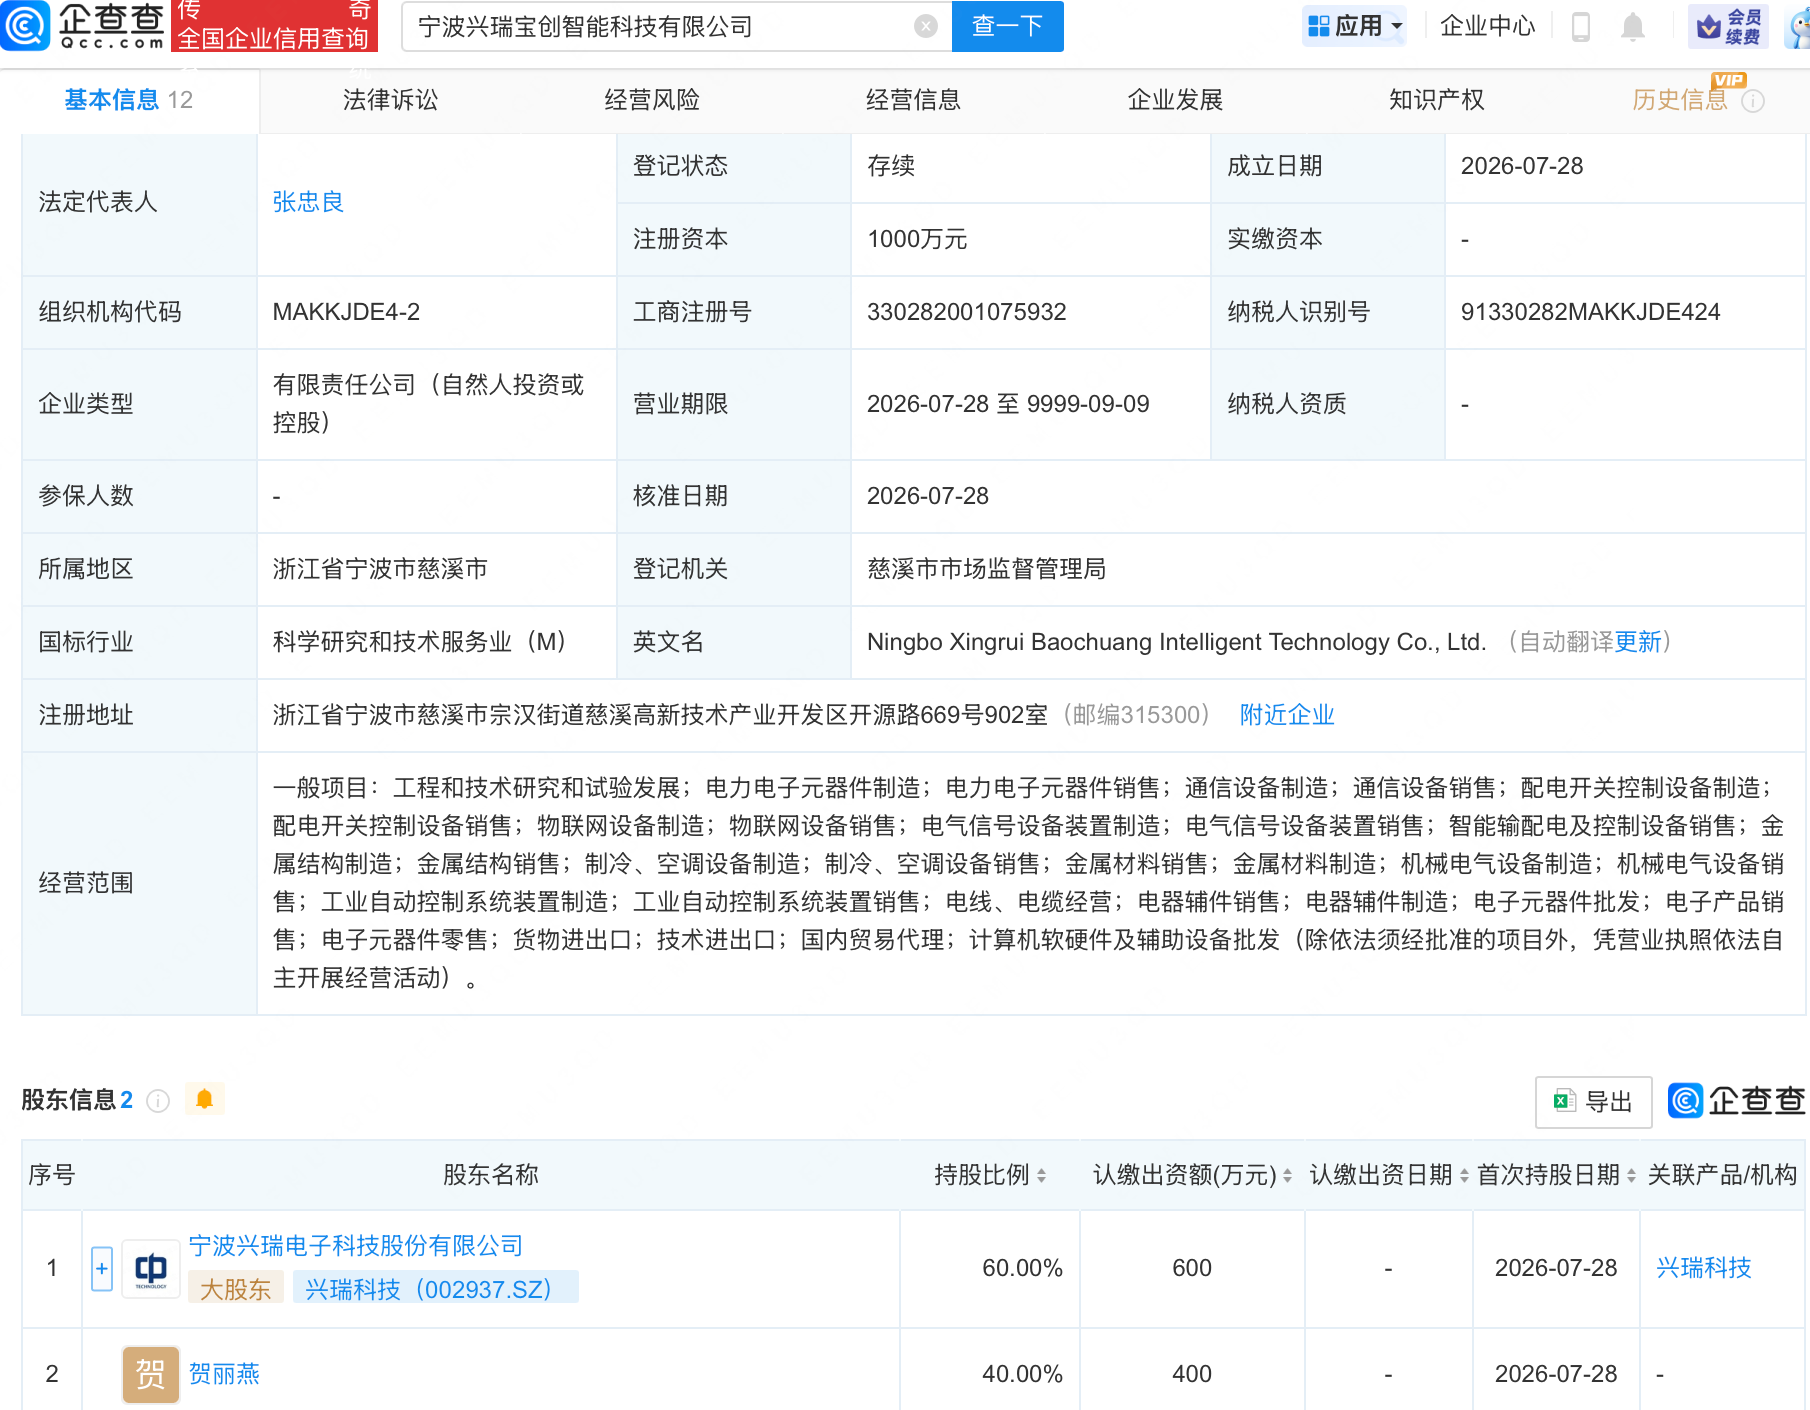Click 导出 export button

[1593, 1102]
